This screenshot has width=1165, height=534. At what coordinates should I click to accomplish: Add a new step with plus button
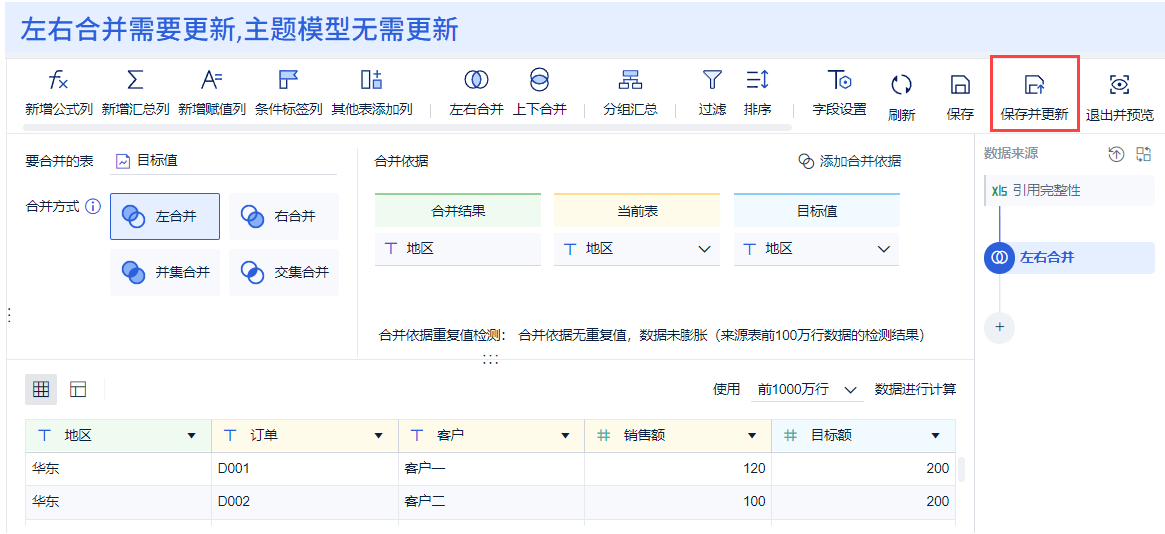click(999, 327)
